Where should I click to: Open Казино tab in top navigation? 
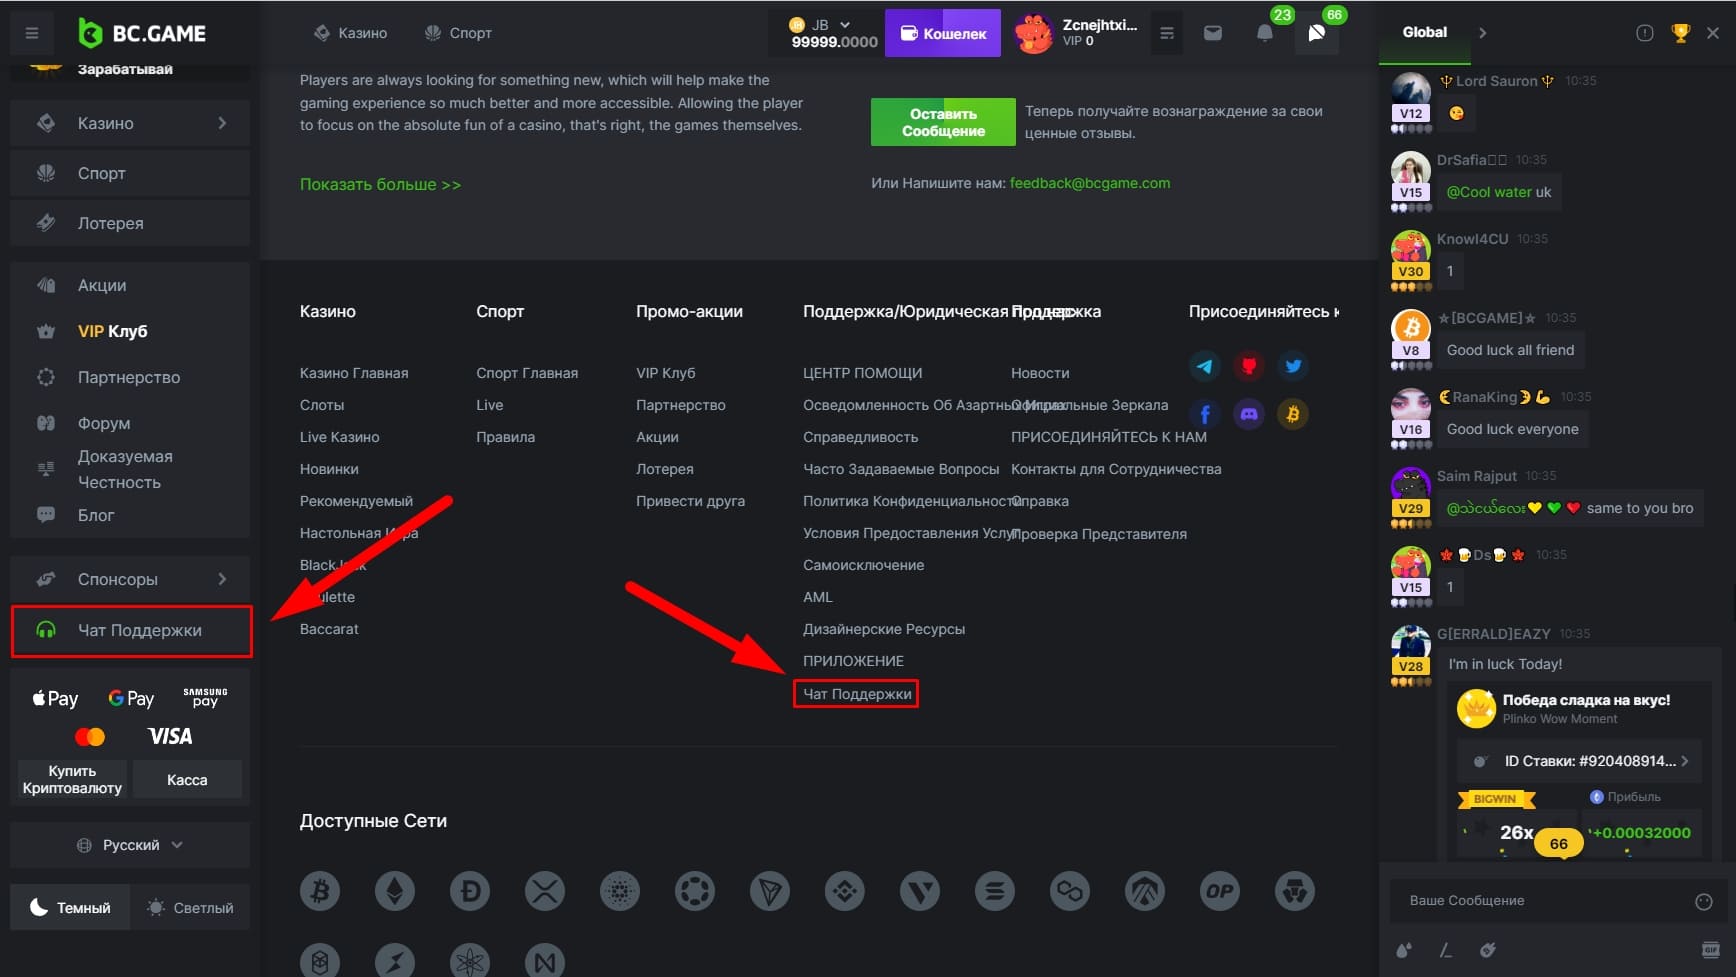[351, 33]
